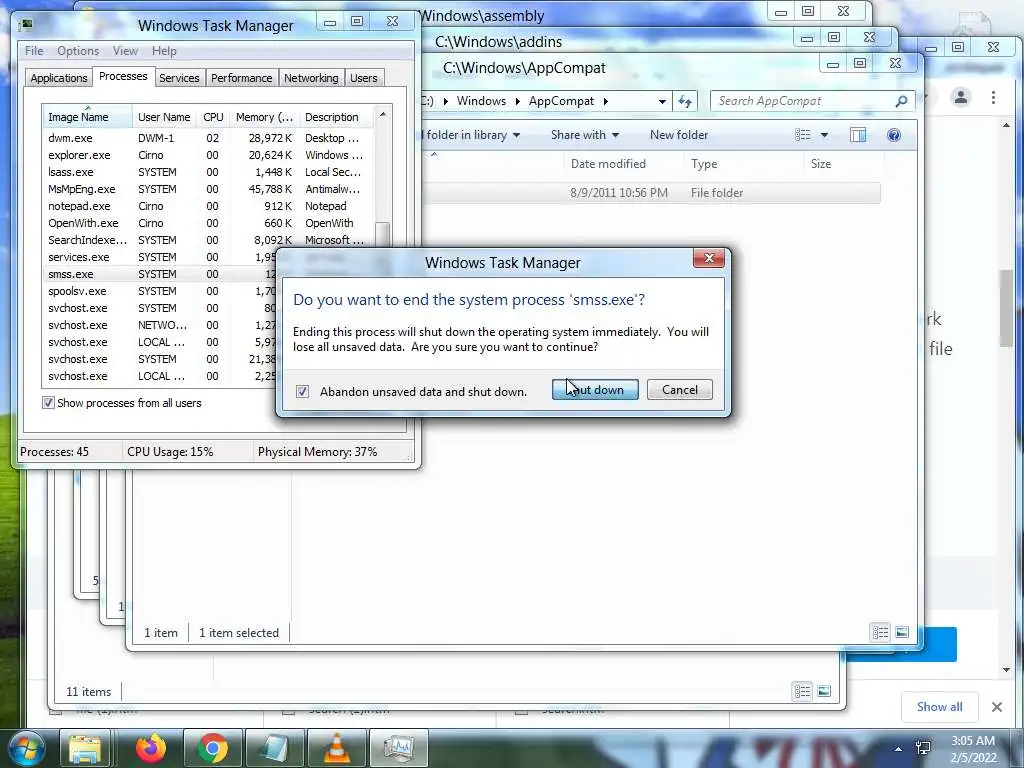Expand the arrow after Windows in breadcrumb

tap(517, 101)
